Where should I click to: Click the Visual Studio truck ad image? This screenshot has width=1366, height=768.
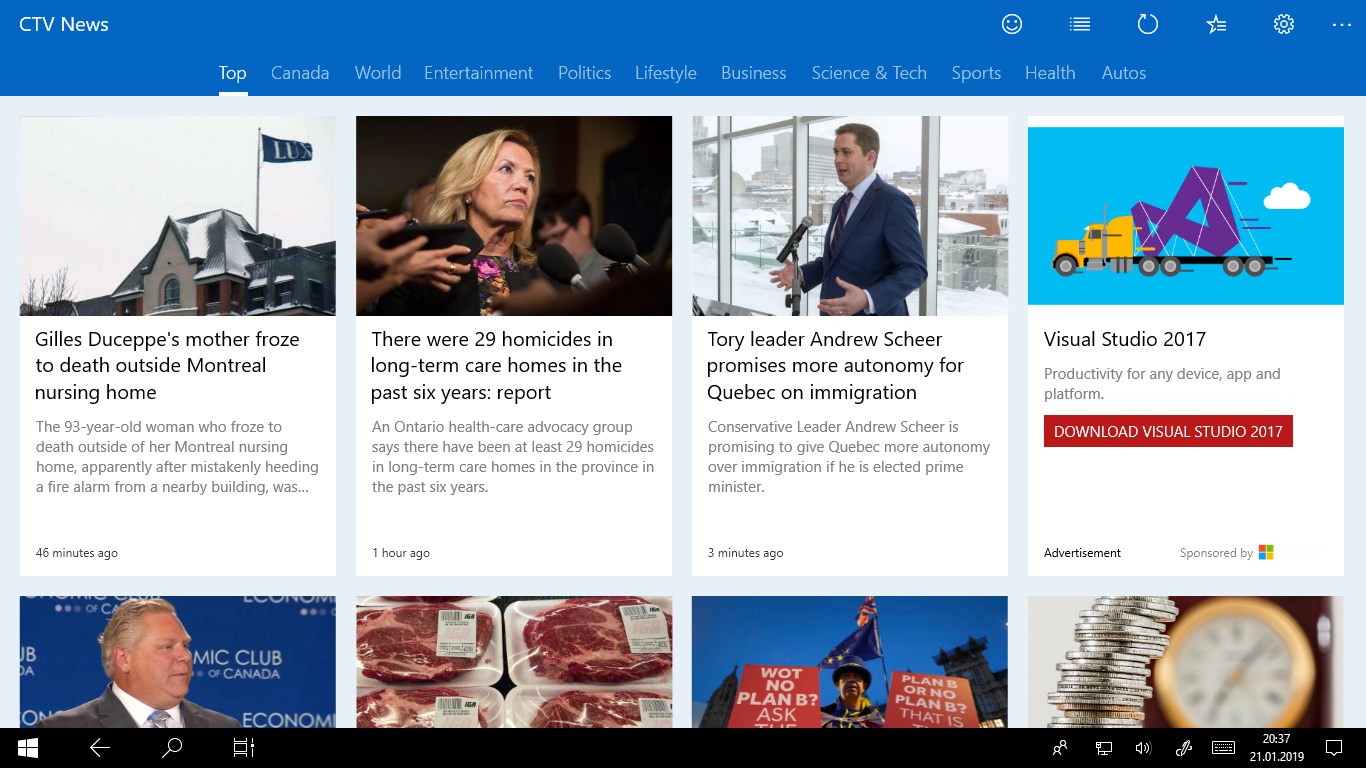(x=1186, y=216)
